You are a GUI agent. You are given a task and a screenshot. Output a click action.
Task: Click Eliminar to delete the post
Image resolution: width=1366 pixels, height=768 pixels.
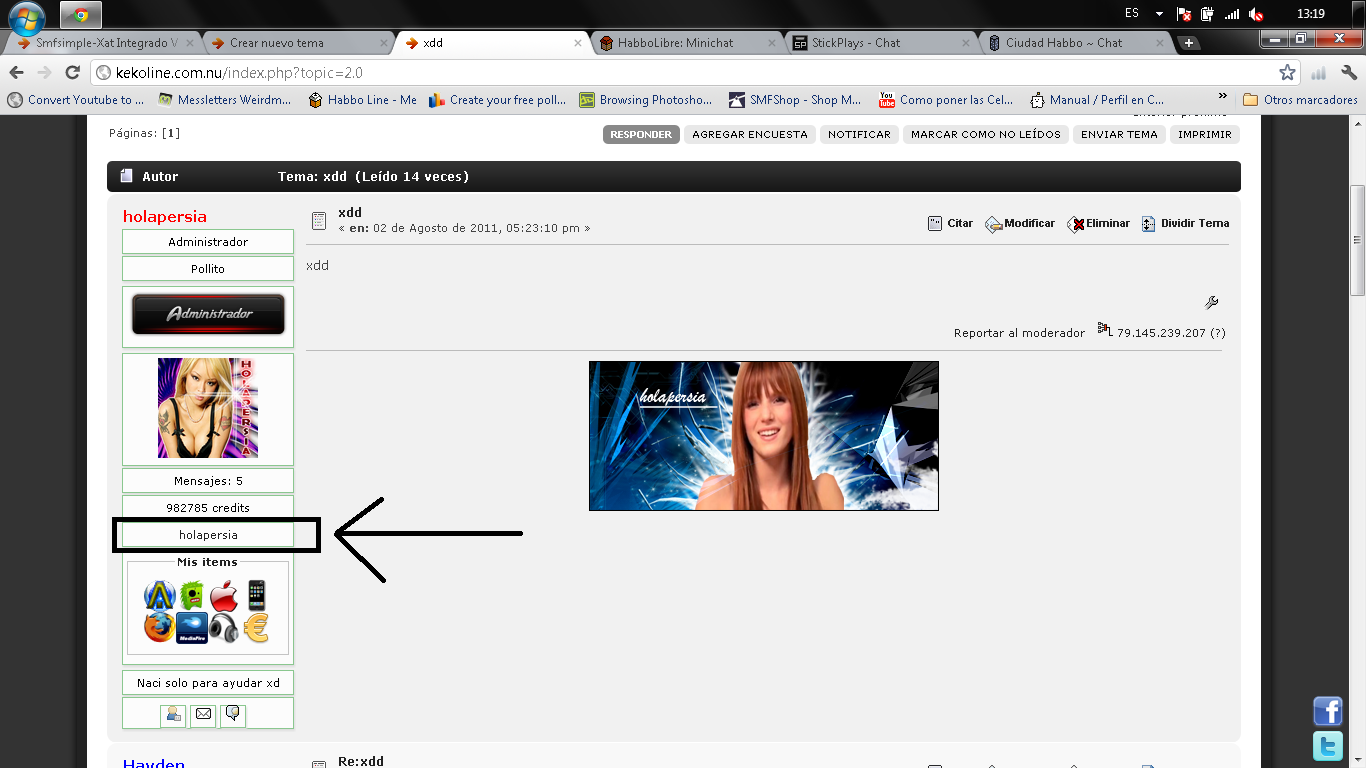(1099, 224)
